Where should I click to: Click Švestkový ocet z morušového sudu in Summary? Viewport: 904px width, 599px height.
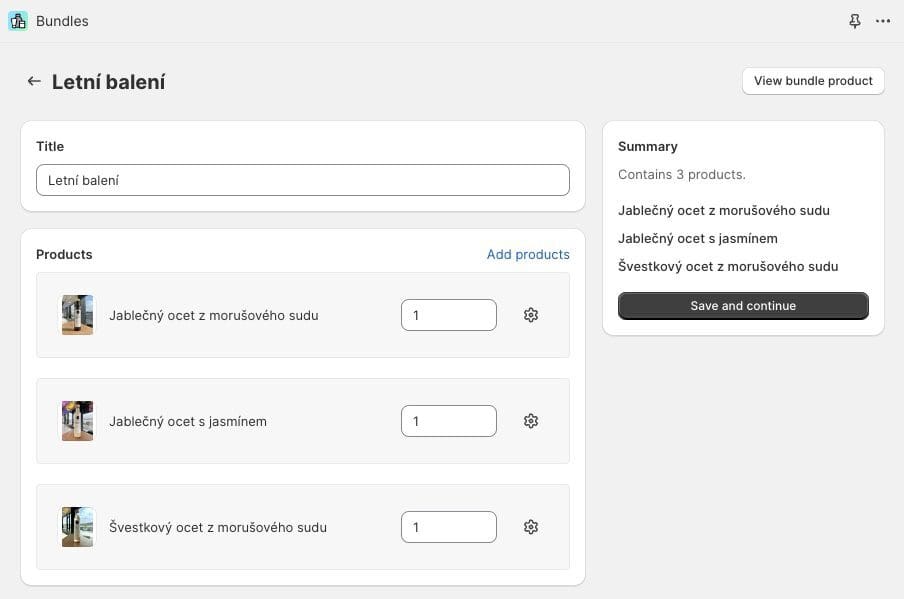coord(727,267)
